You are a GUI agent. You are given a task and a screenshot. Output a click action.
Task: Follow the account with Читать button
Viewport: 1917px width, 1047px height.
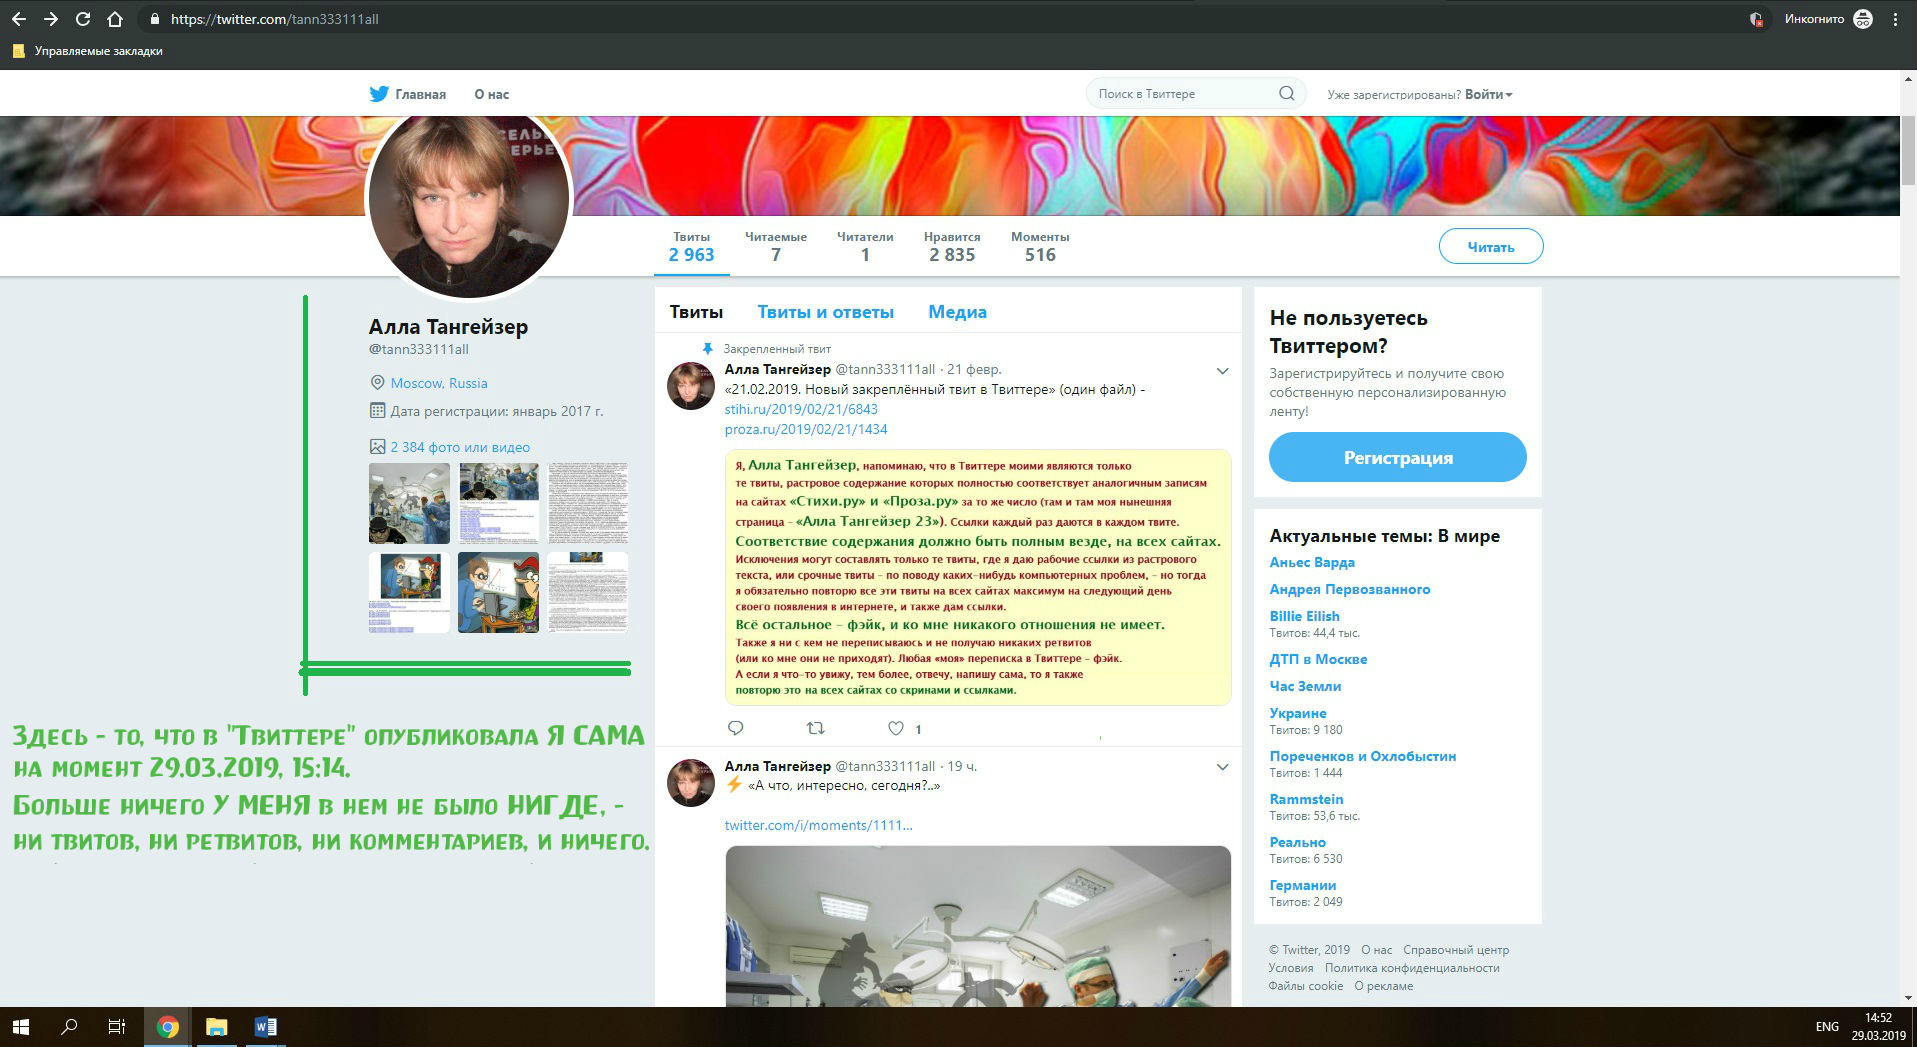click(1490, 246)
